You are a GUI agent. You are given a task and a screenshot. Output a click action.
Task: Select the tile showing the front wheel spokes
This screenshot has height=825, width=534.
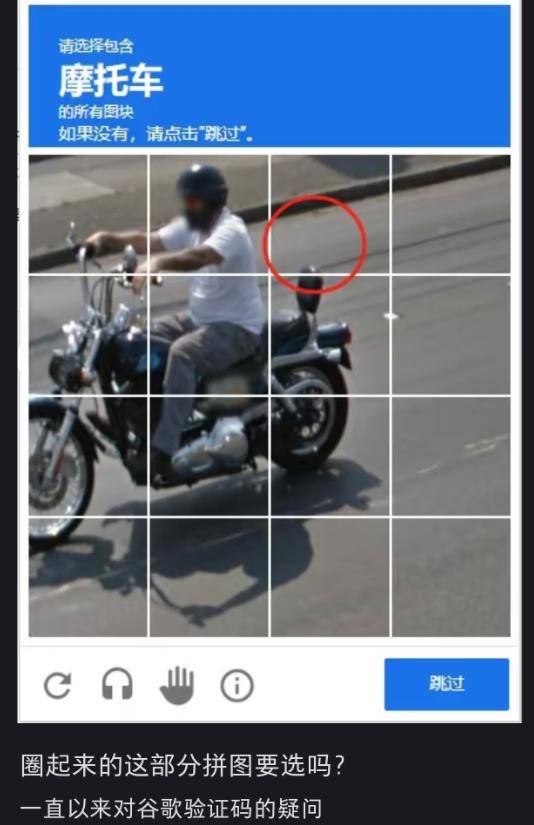(88, 456)
